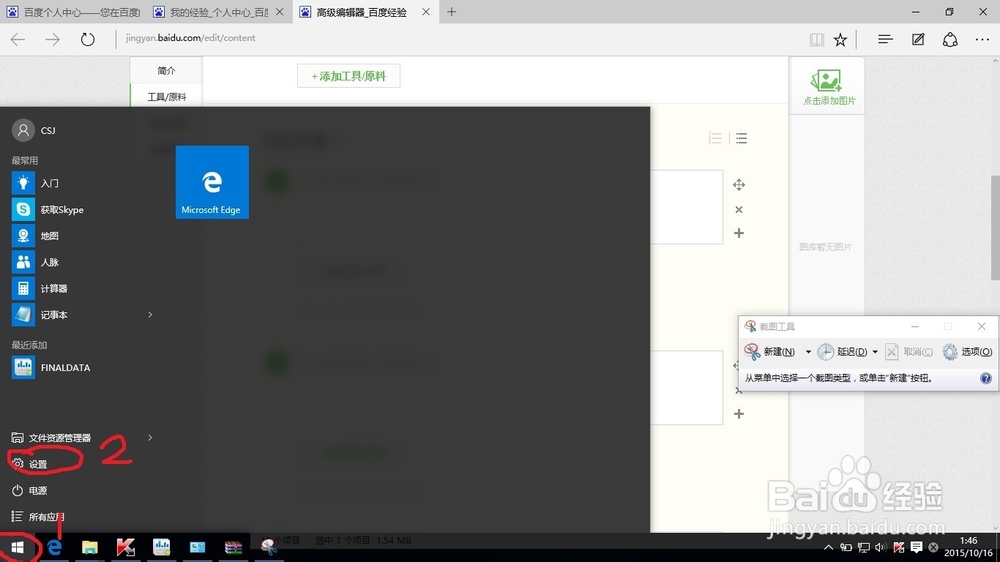Switch to 百度个人中心 browser tab
1000x562 pixels.
[72, 12]
